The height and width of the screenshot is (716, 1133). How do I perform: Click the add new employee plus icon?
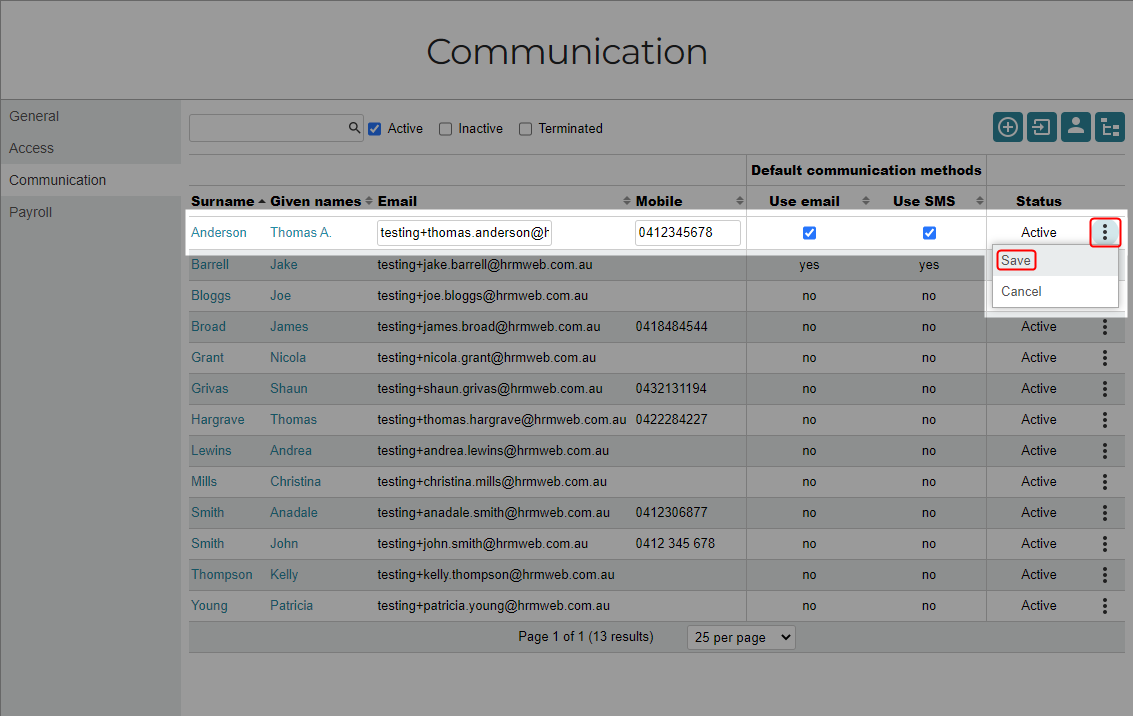(x=1007, y=127)
